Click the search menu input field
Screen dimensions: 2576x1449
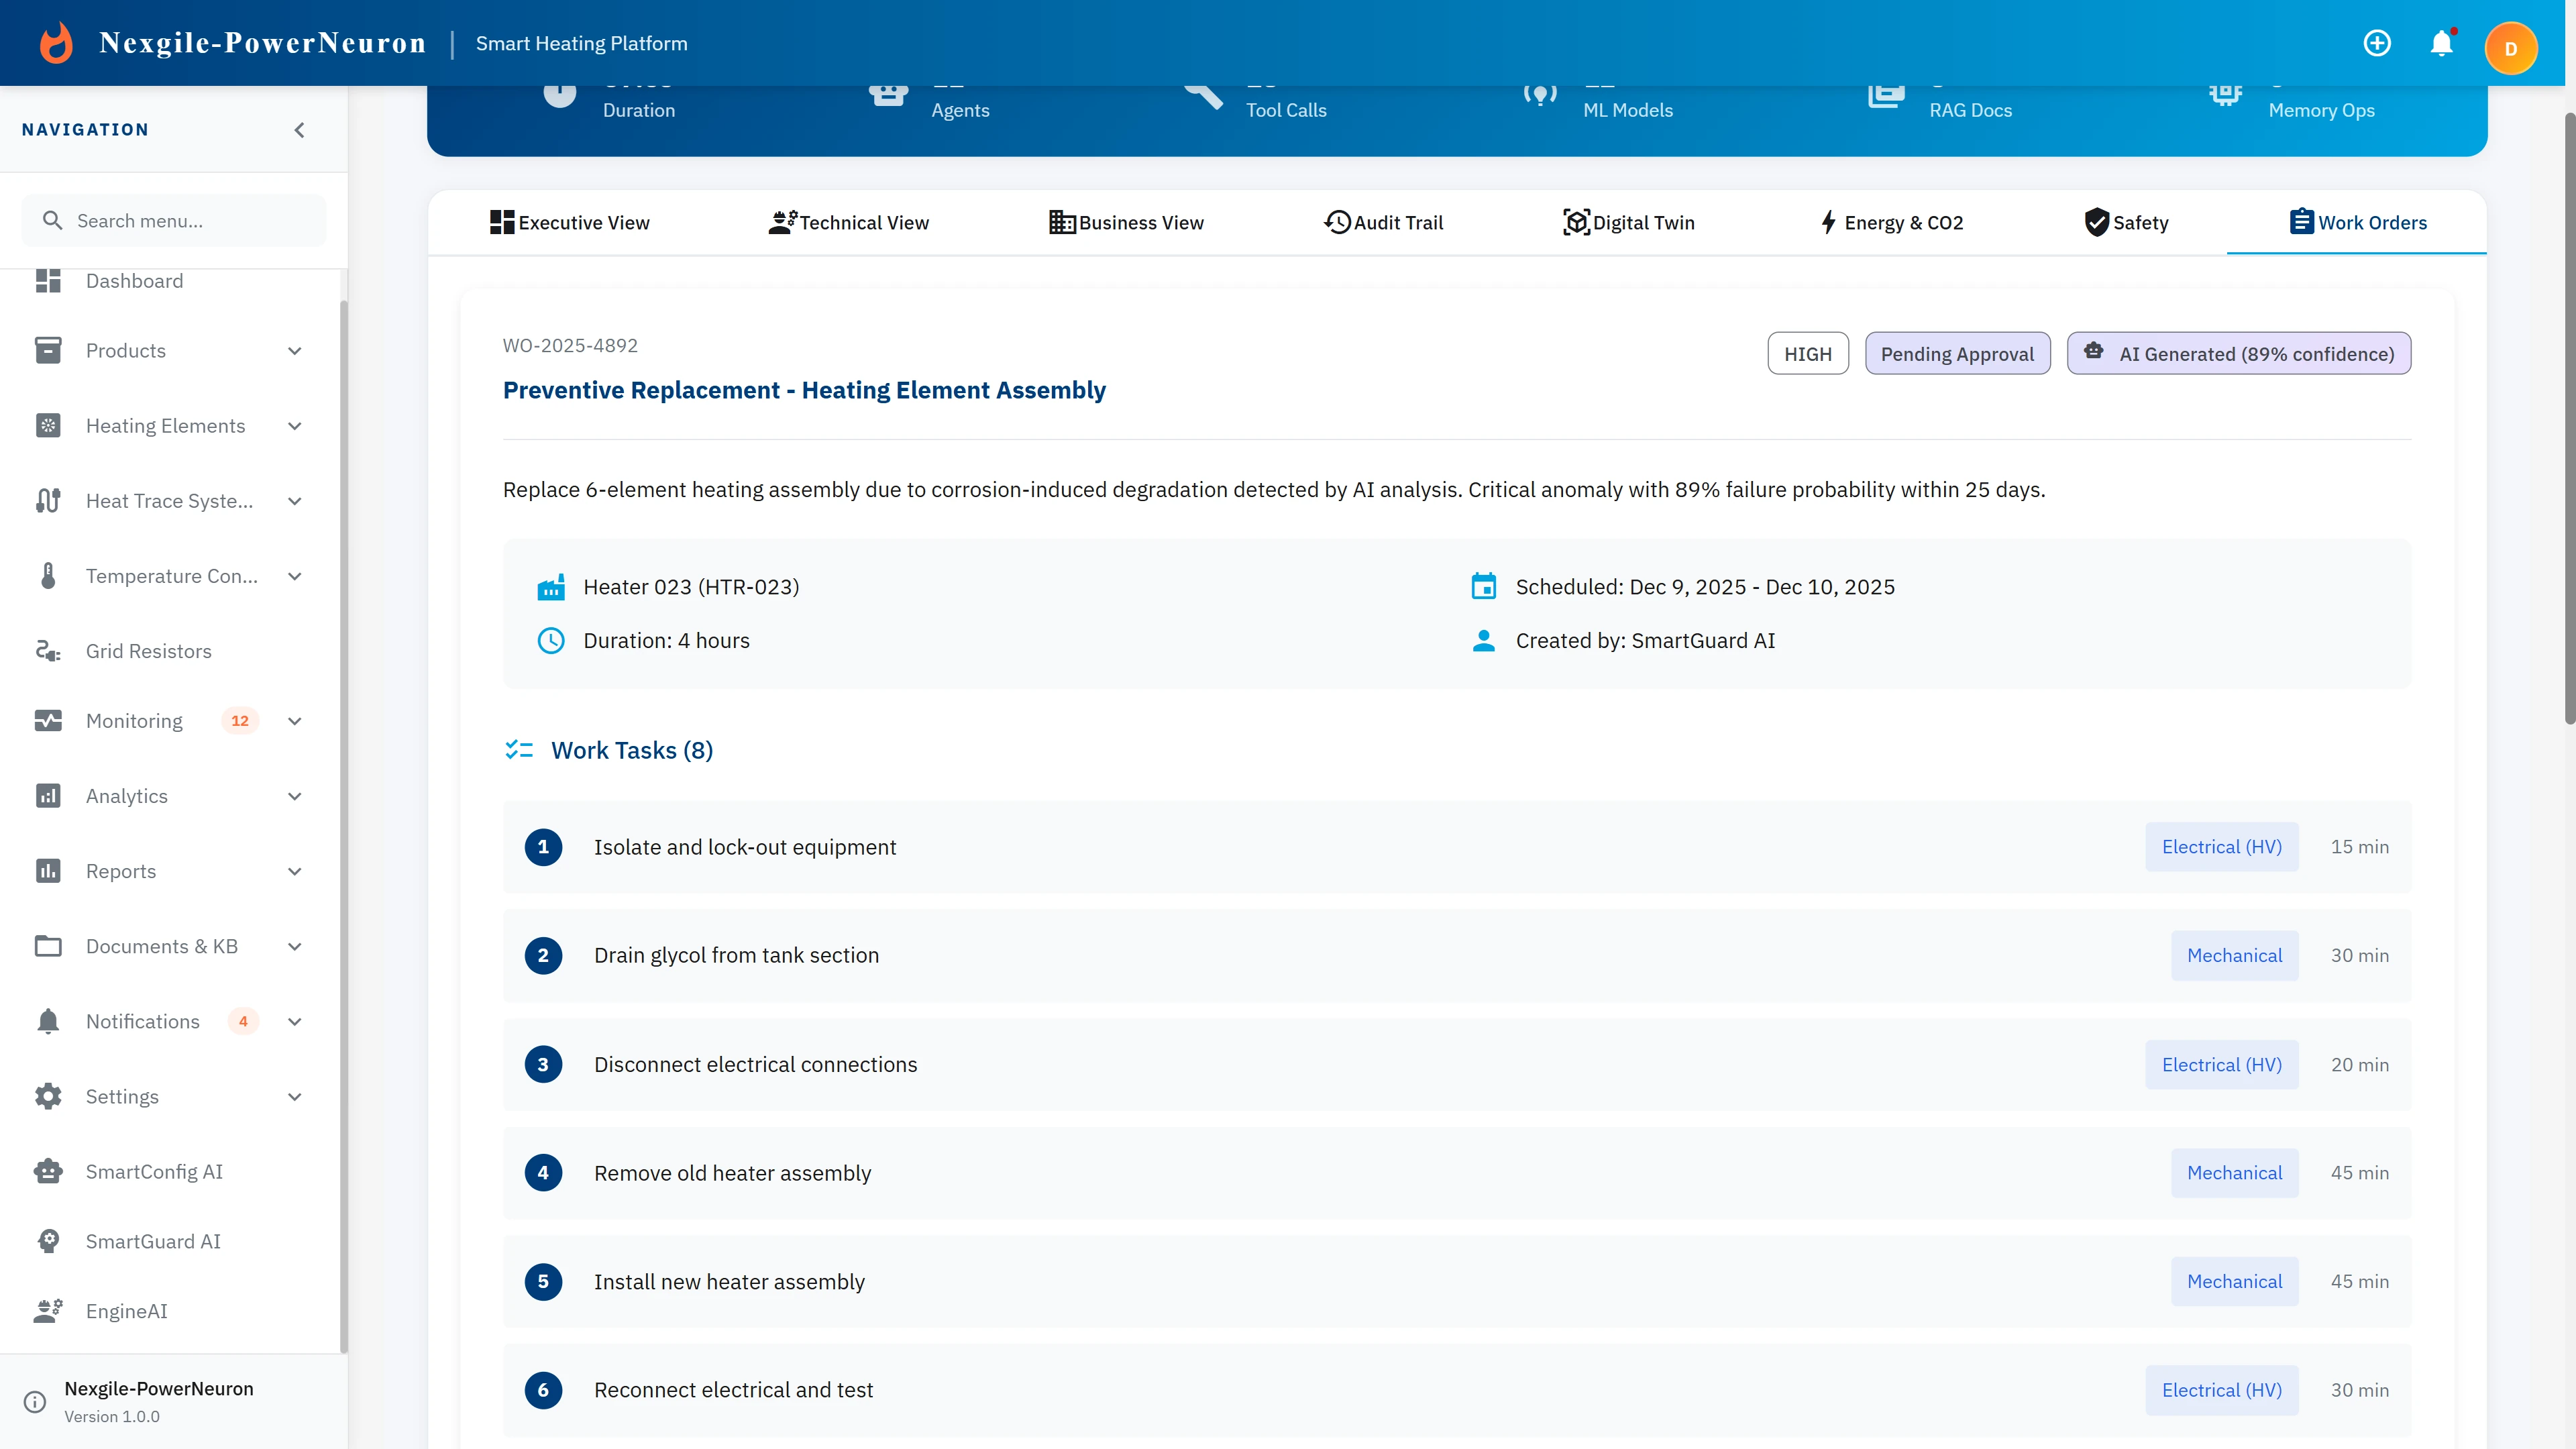tap(173, 220)
